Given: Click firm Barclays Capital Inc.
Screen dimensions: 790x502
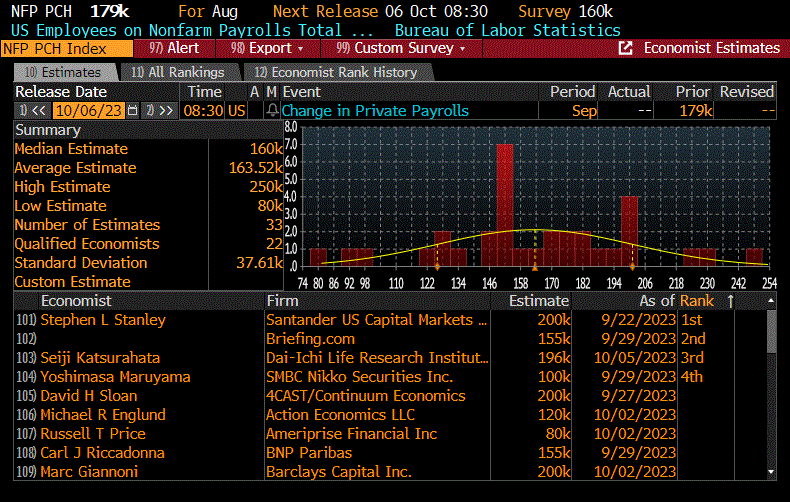Looking at the screenshot, I should point(339,472).
